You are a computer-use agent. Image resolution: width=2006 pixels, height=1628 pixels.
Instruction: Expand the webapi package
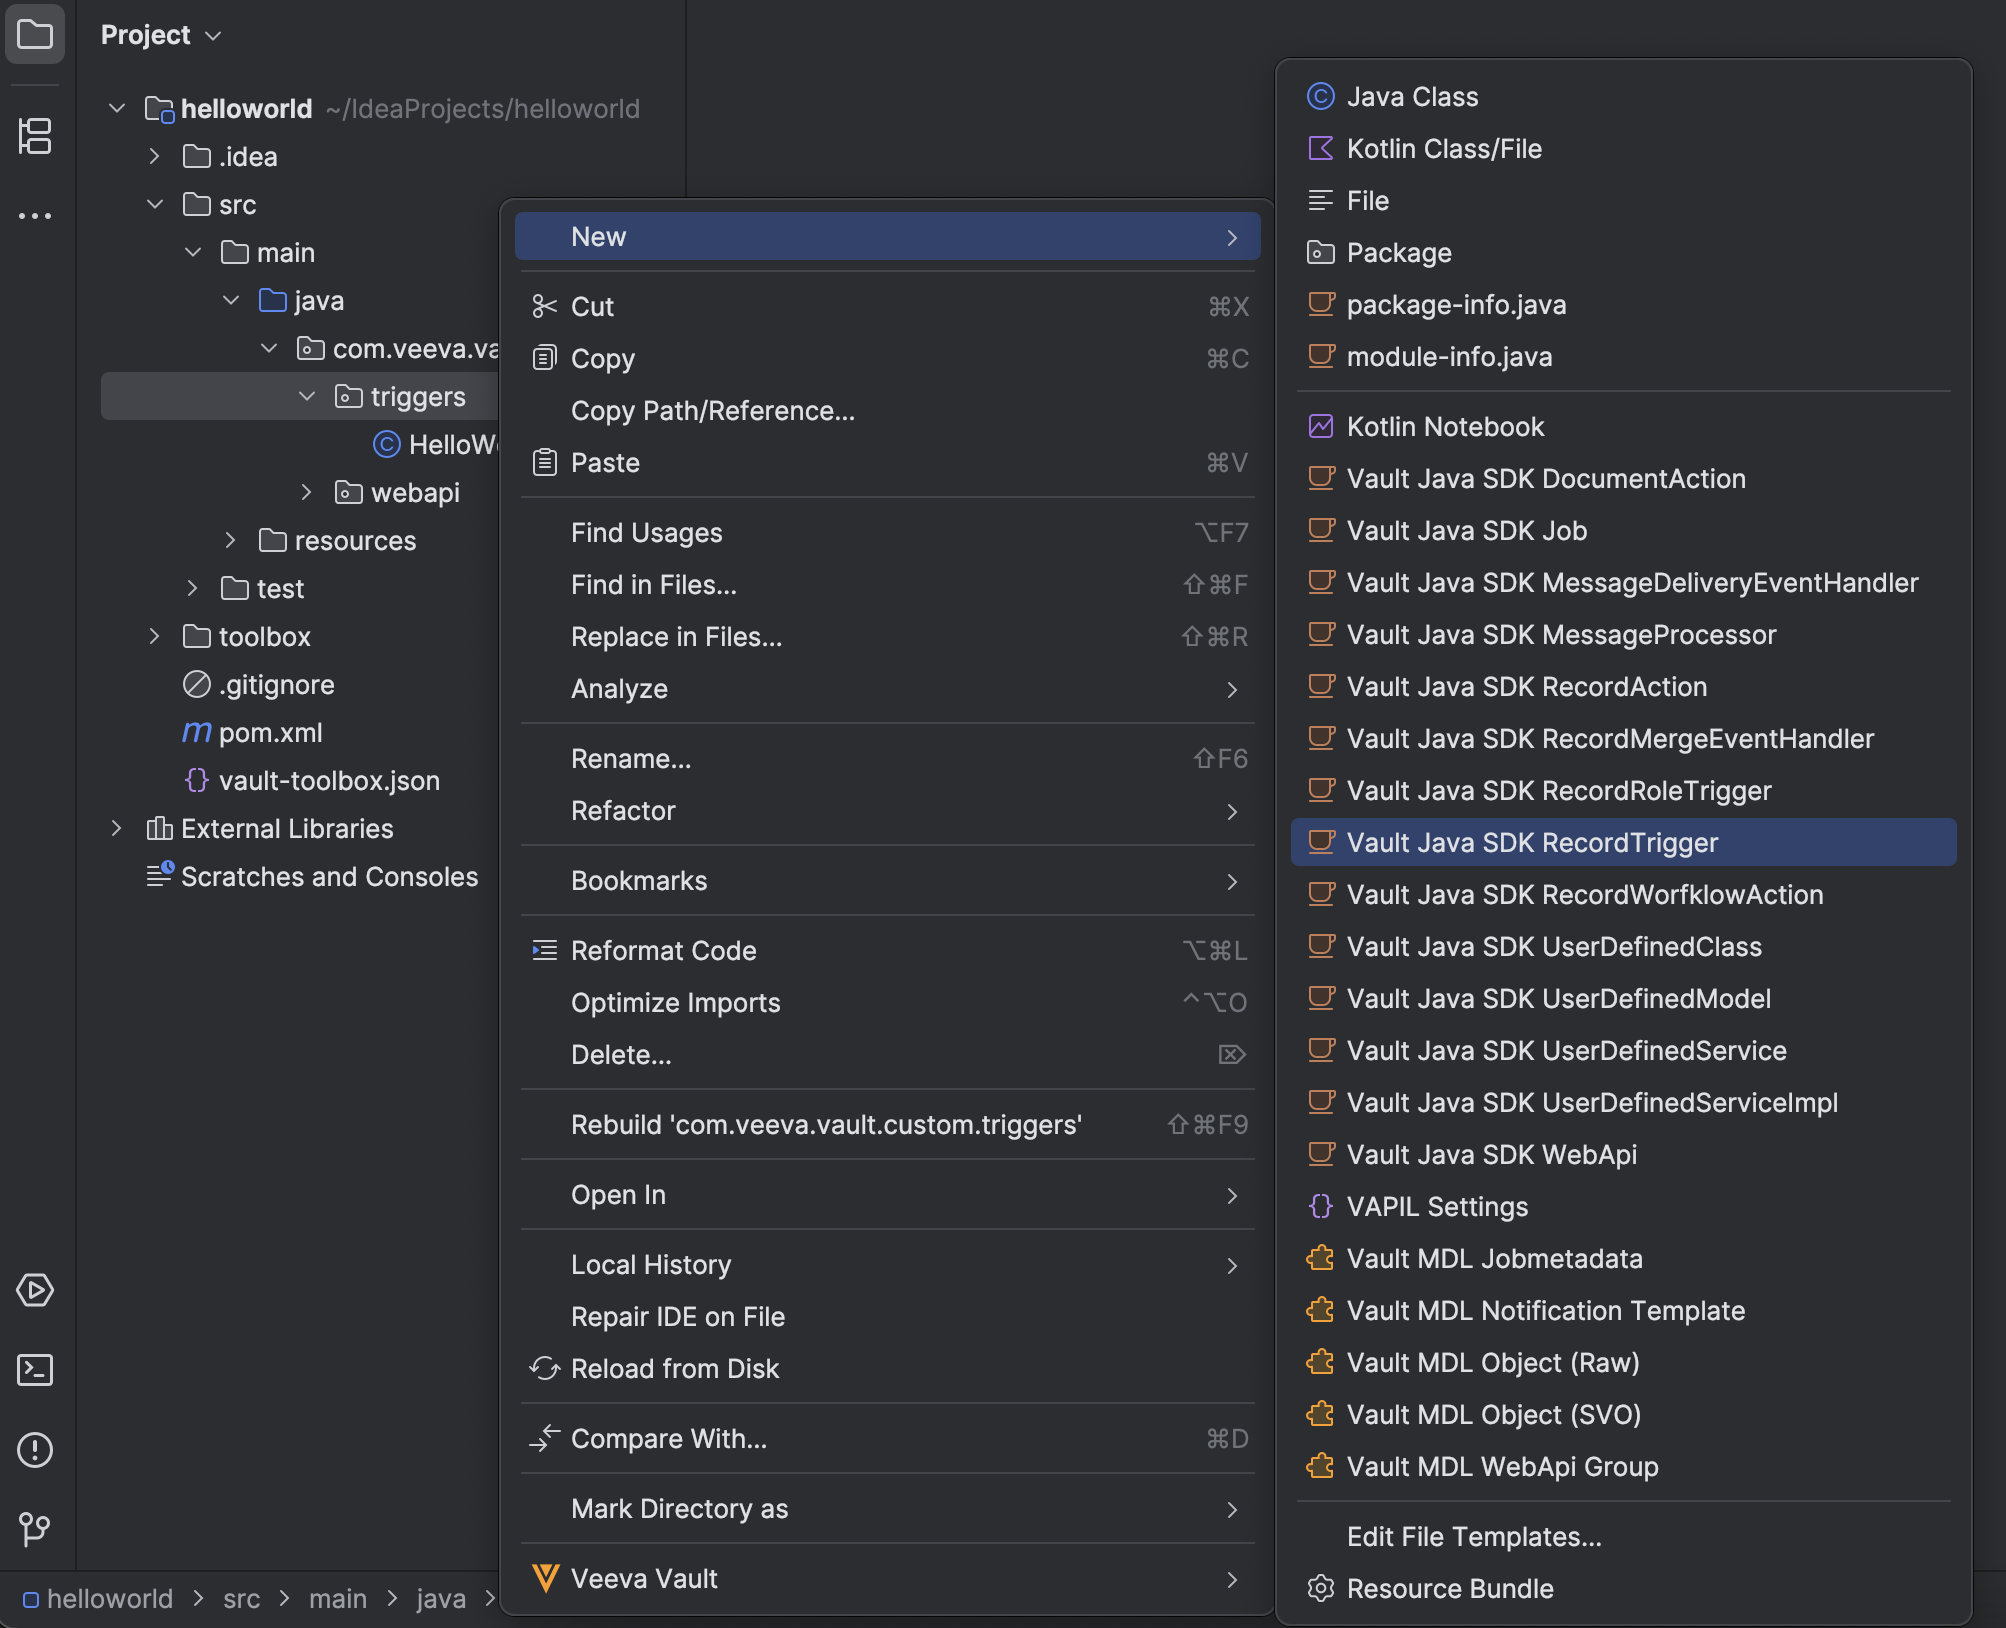[307, 492]
